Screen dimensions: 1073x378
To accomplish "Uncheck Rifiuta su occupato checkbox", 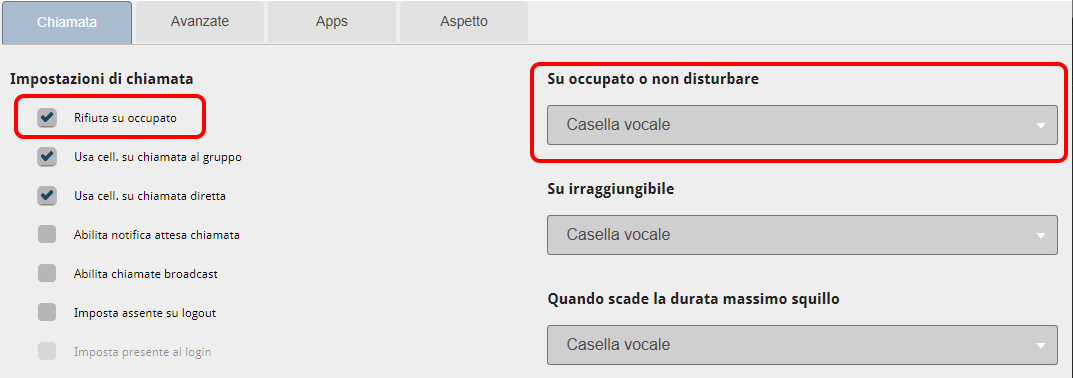I will click(47, 118).
